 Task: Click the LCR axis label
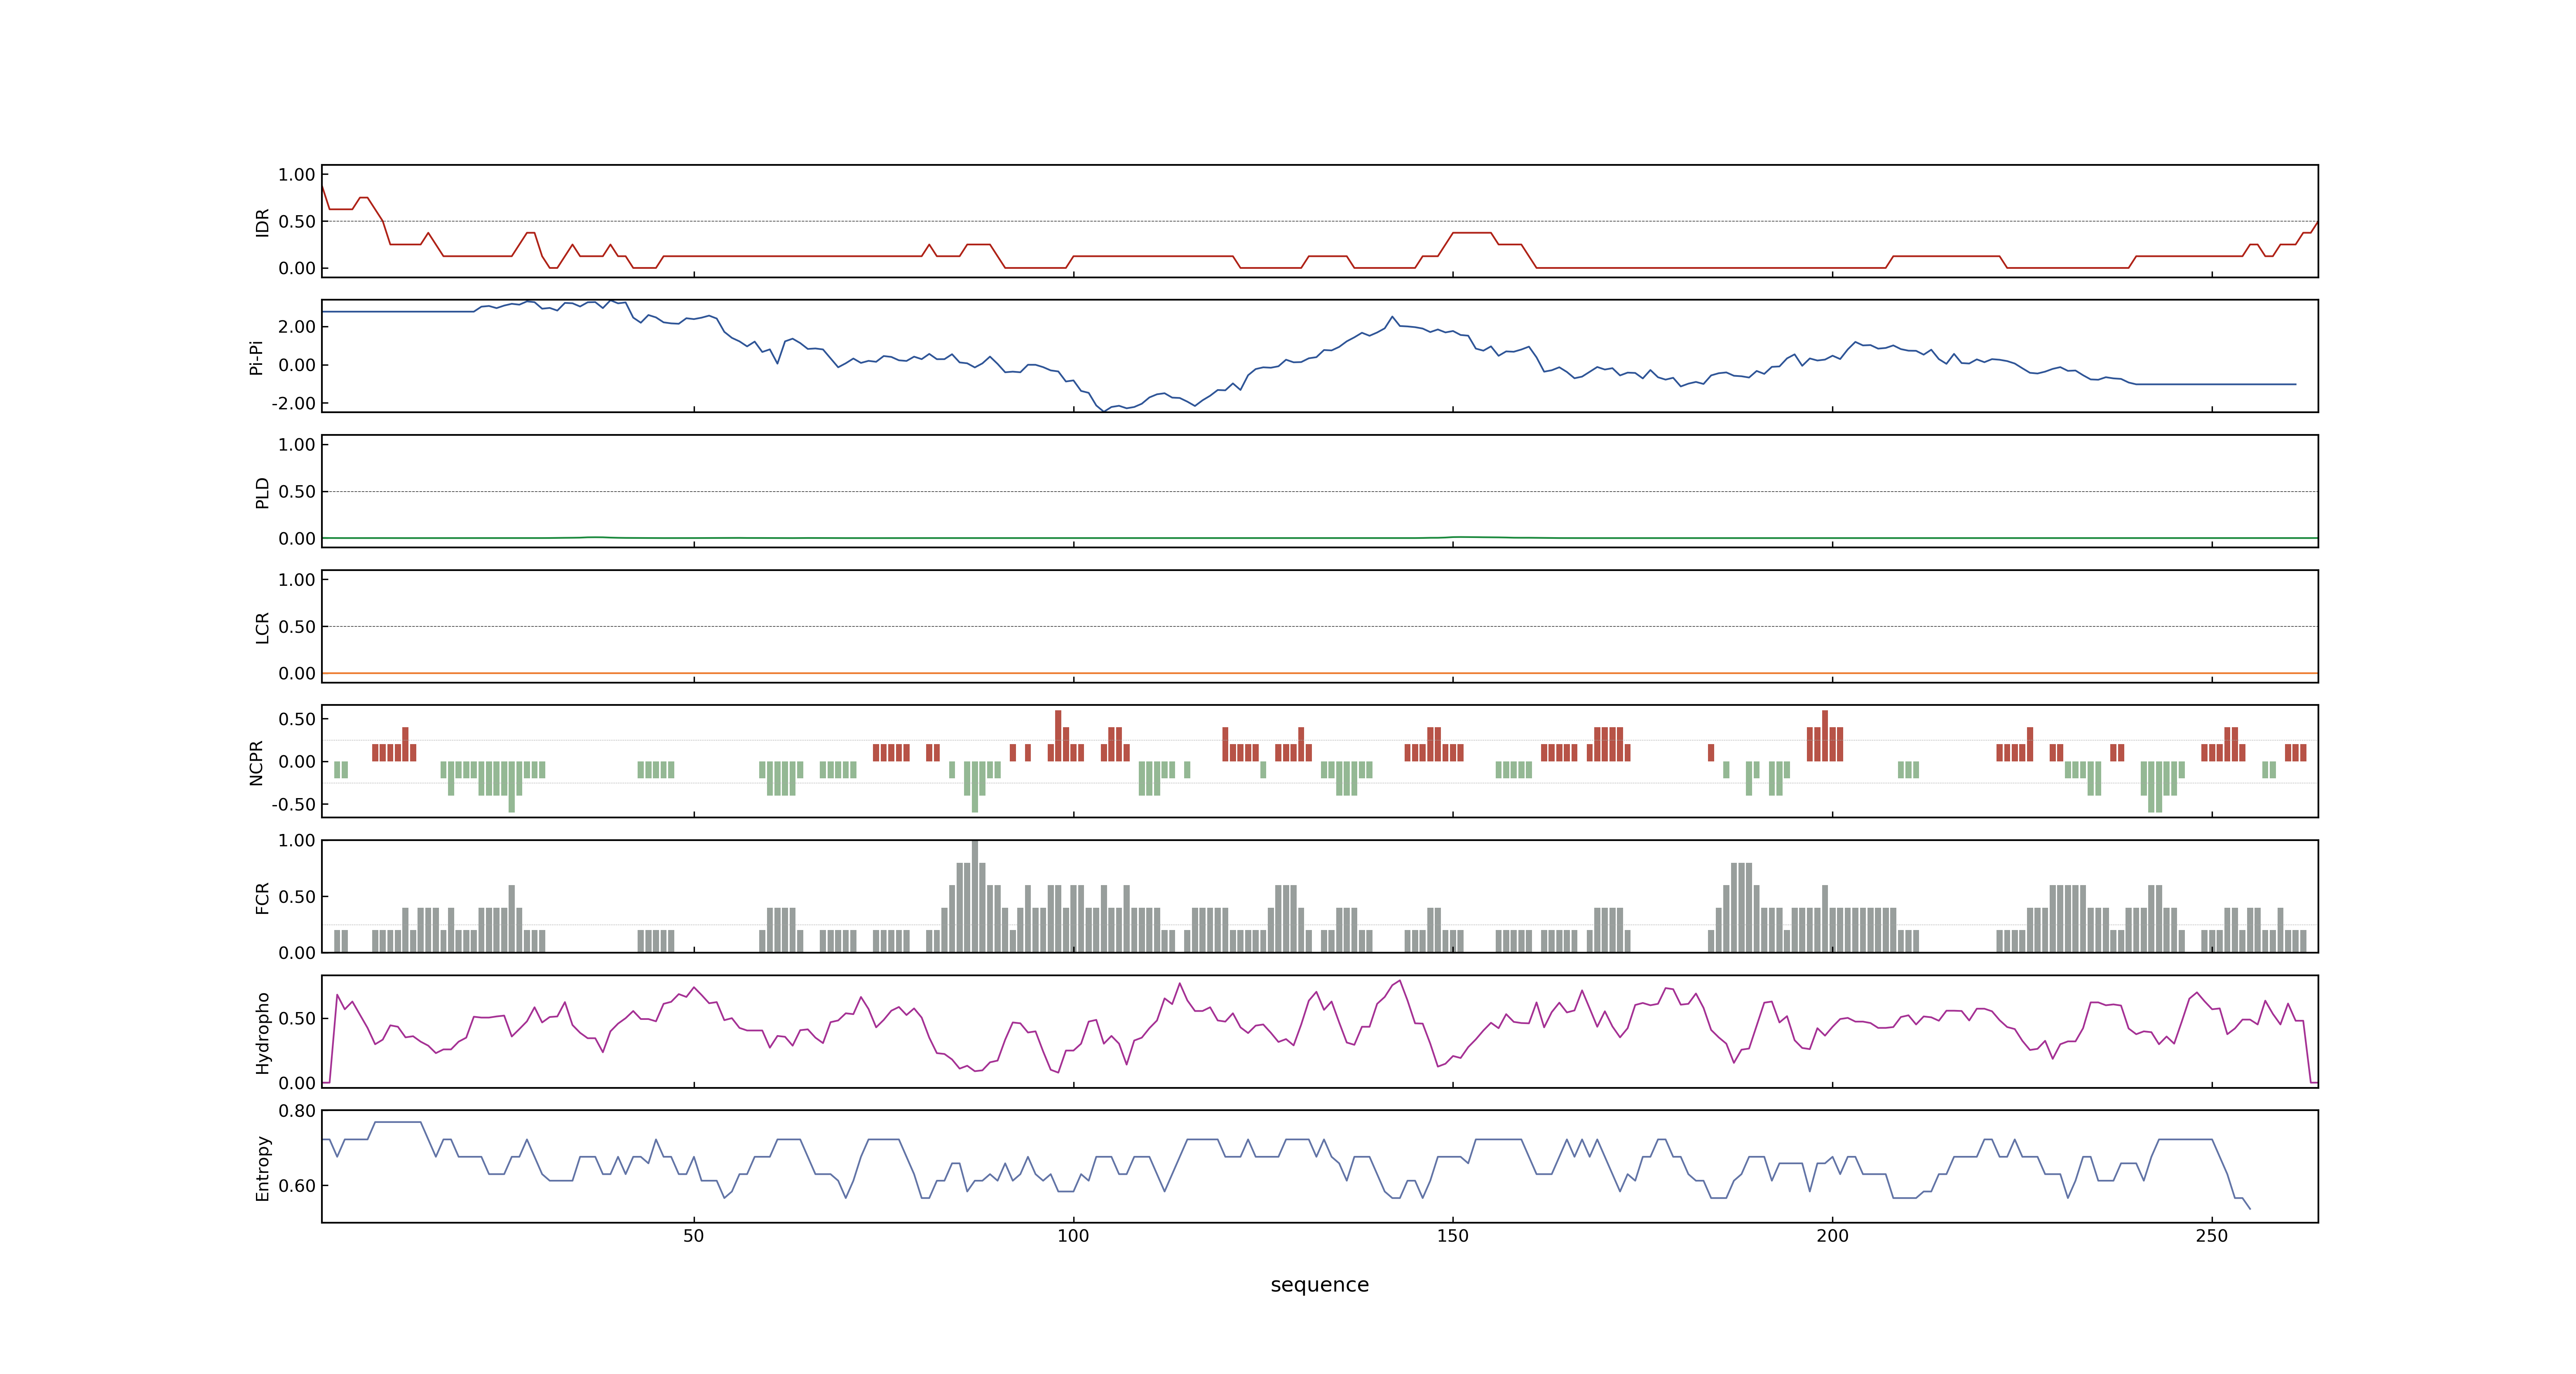pyautogui.click(x=263, y=628)
